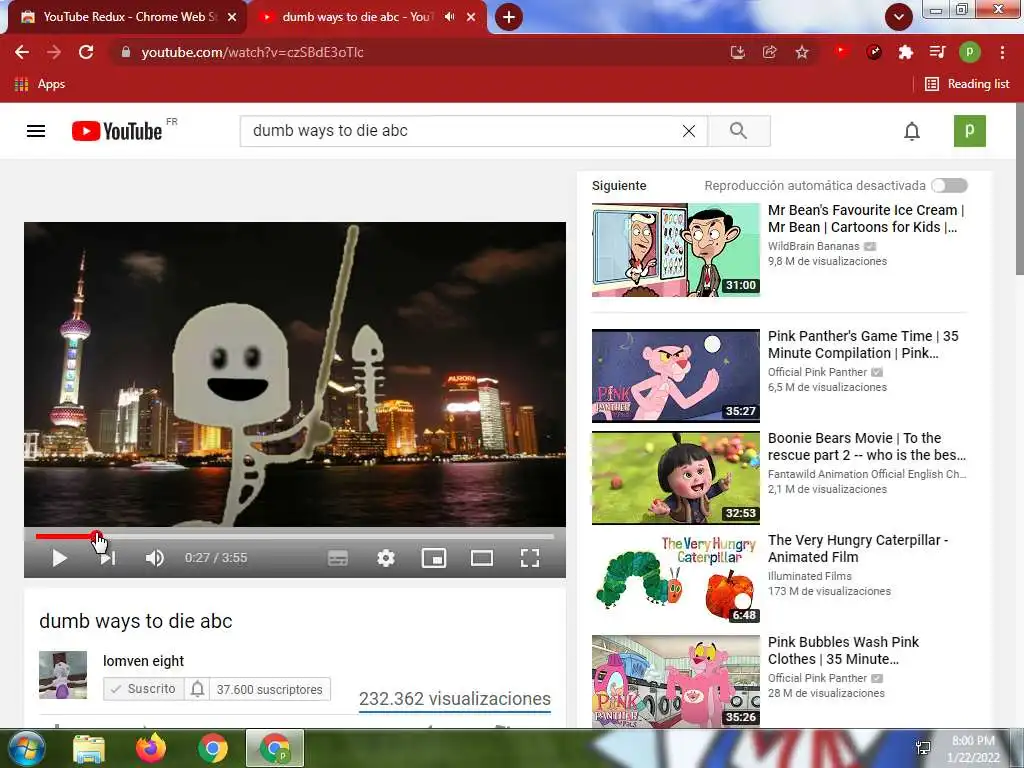Open the dark round extension icon
Image resolution: width=1024 pixels, height=768 pixels.
point(874,52)
